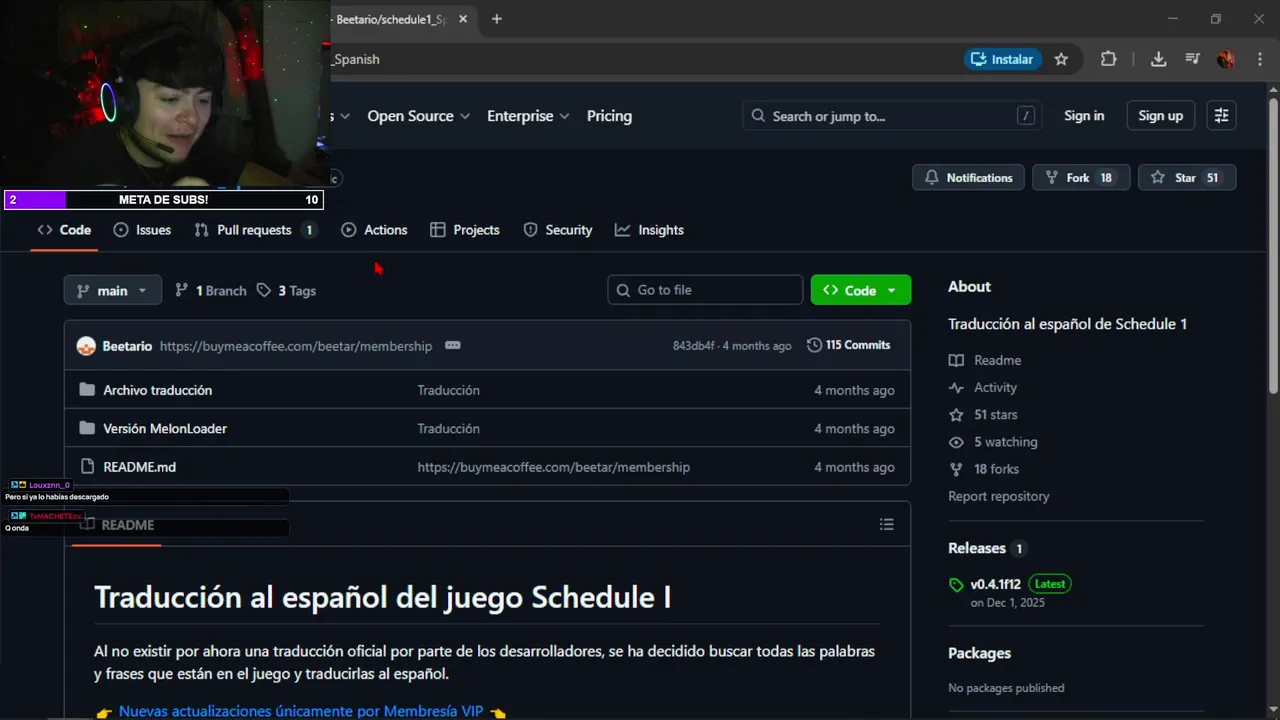Open the Security tab
1280x720 pixels.
(558, 230)
